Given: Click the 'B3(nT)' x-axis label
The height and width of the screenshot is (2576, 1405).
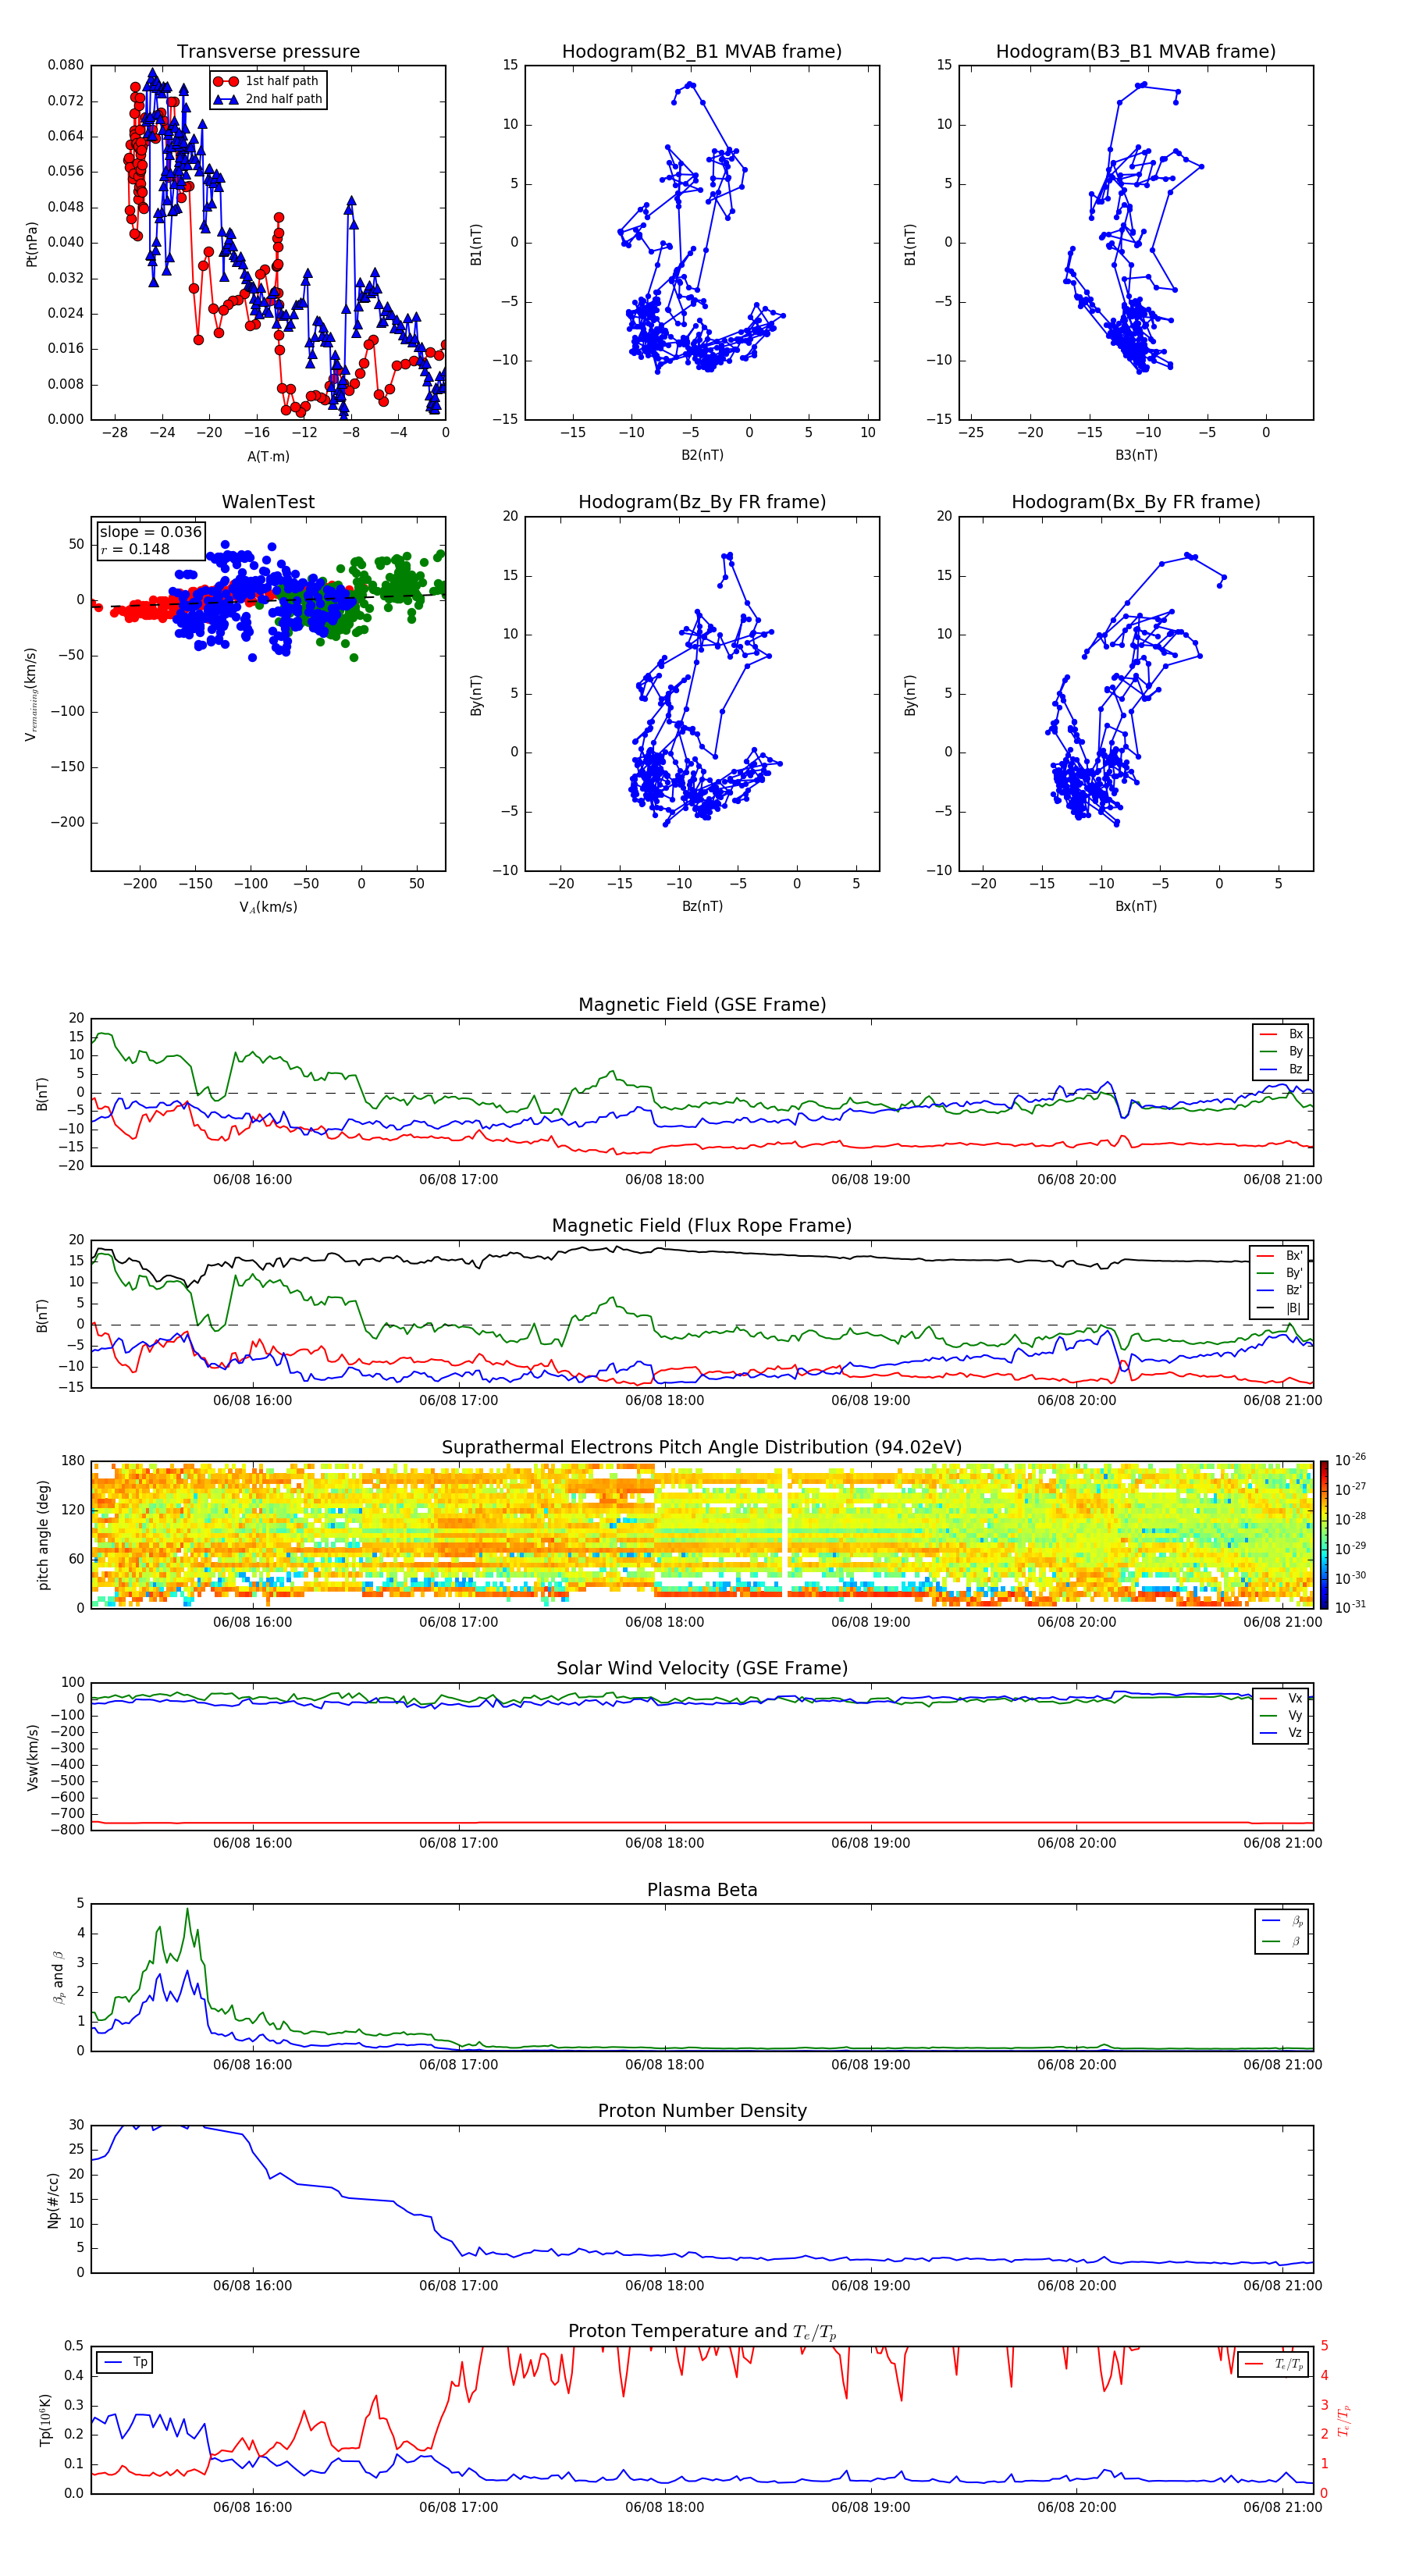Looking at the screenshot, I should click(1136, 455).
